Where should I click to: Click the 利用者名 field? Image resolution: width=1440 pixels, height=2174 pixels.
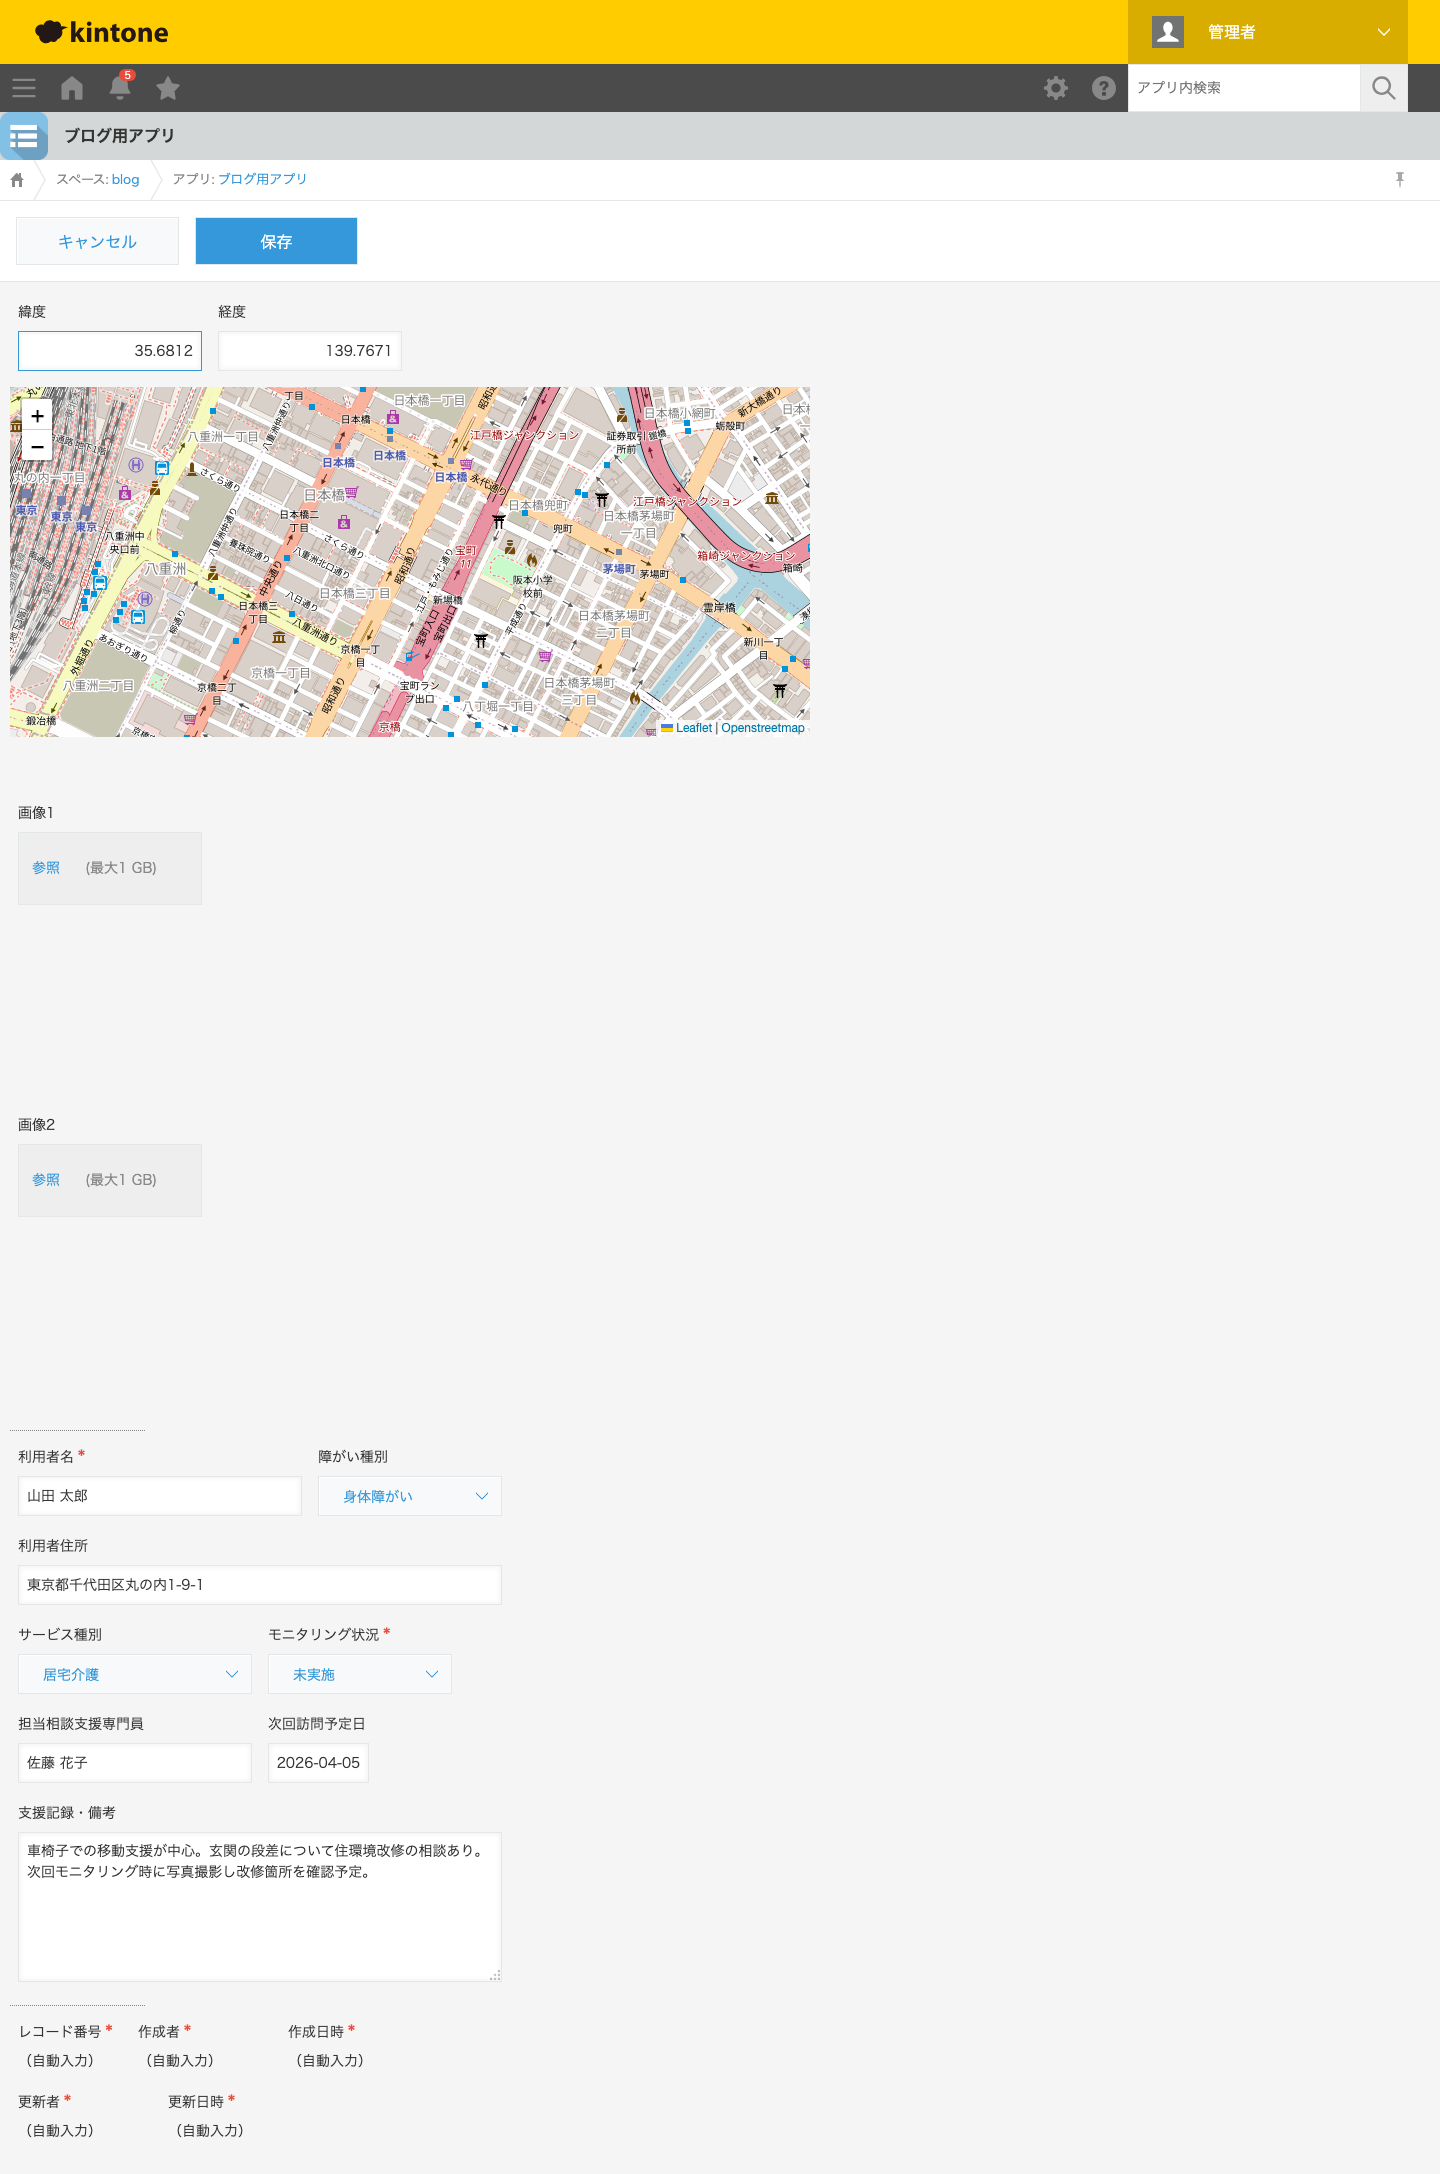(x=160, y=1496)
